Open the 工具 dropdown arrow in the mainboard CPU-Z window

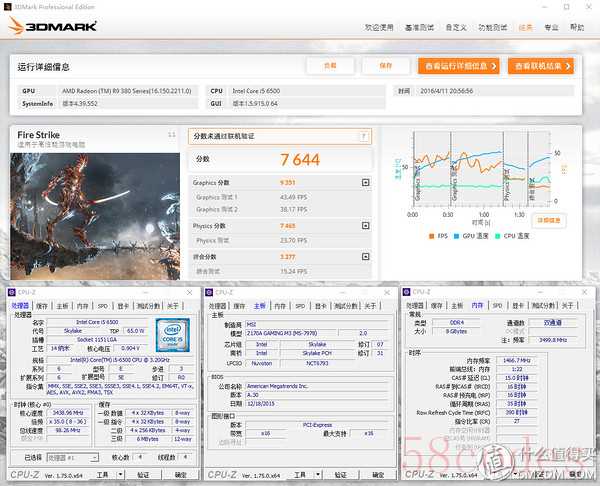[318, 475]
